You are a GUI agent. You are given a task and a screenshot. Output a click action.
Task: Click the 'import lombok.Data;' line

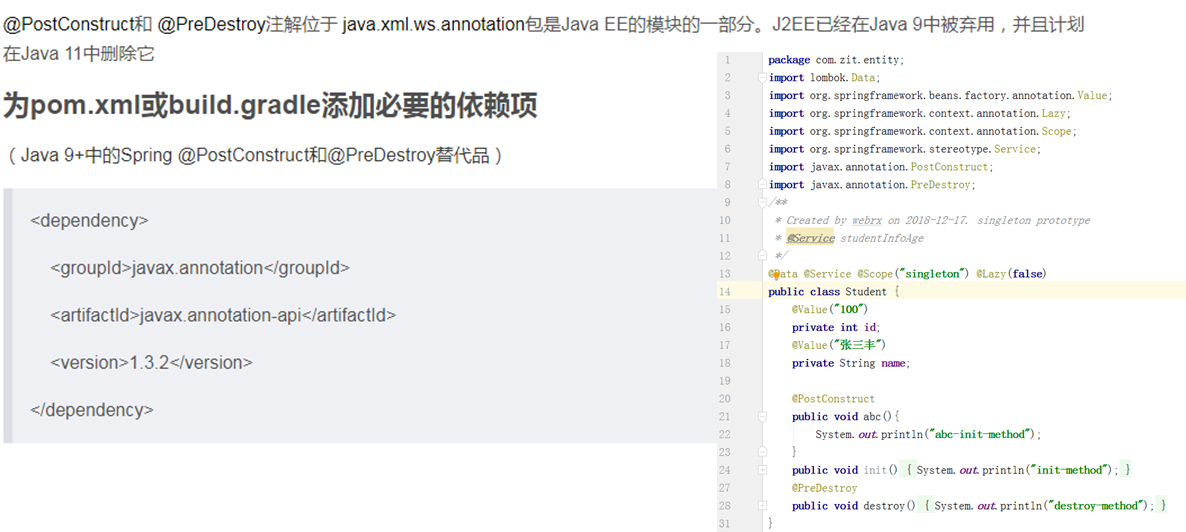pyautogui.click(x=824, y=77)
